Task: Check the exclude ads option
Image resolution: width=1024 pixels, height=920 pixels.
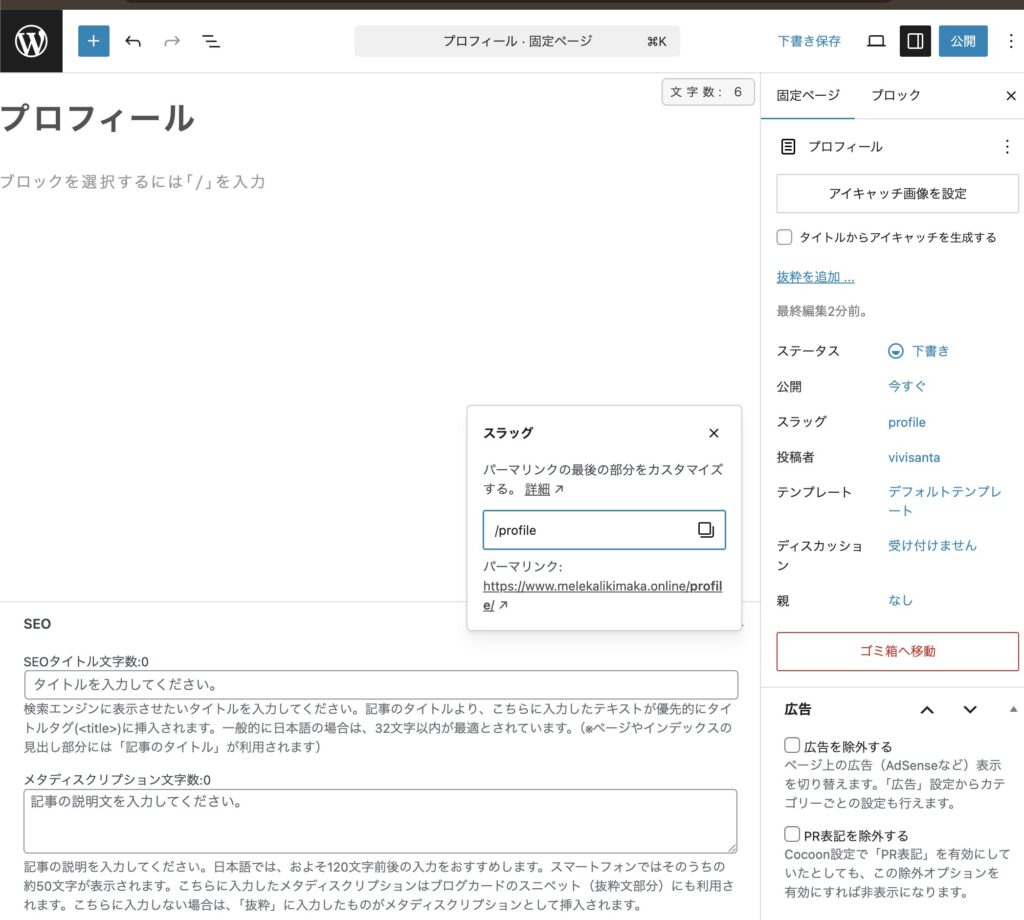Action: pyautogui.click(x=792, y=746)
